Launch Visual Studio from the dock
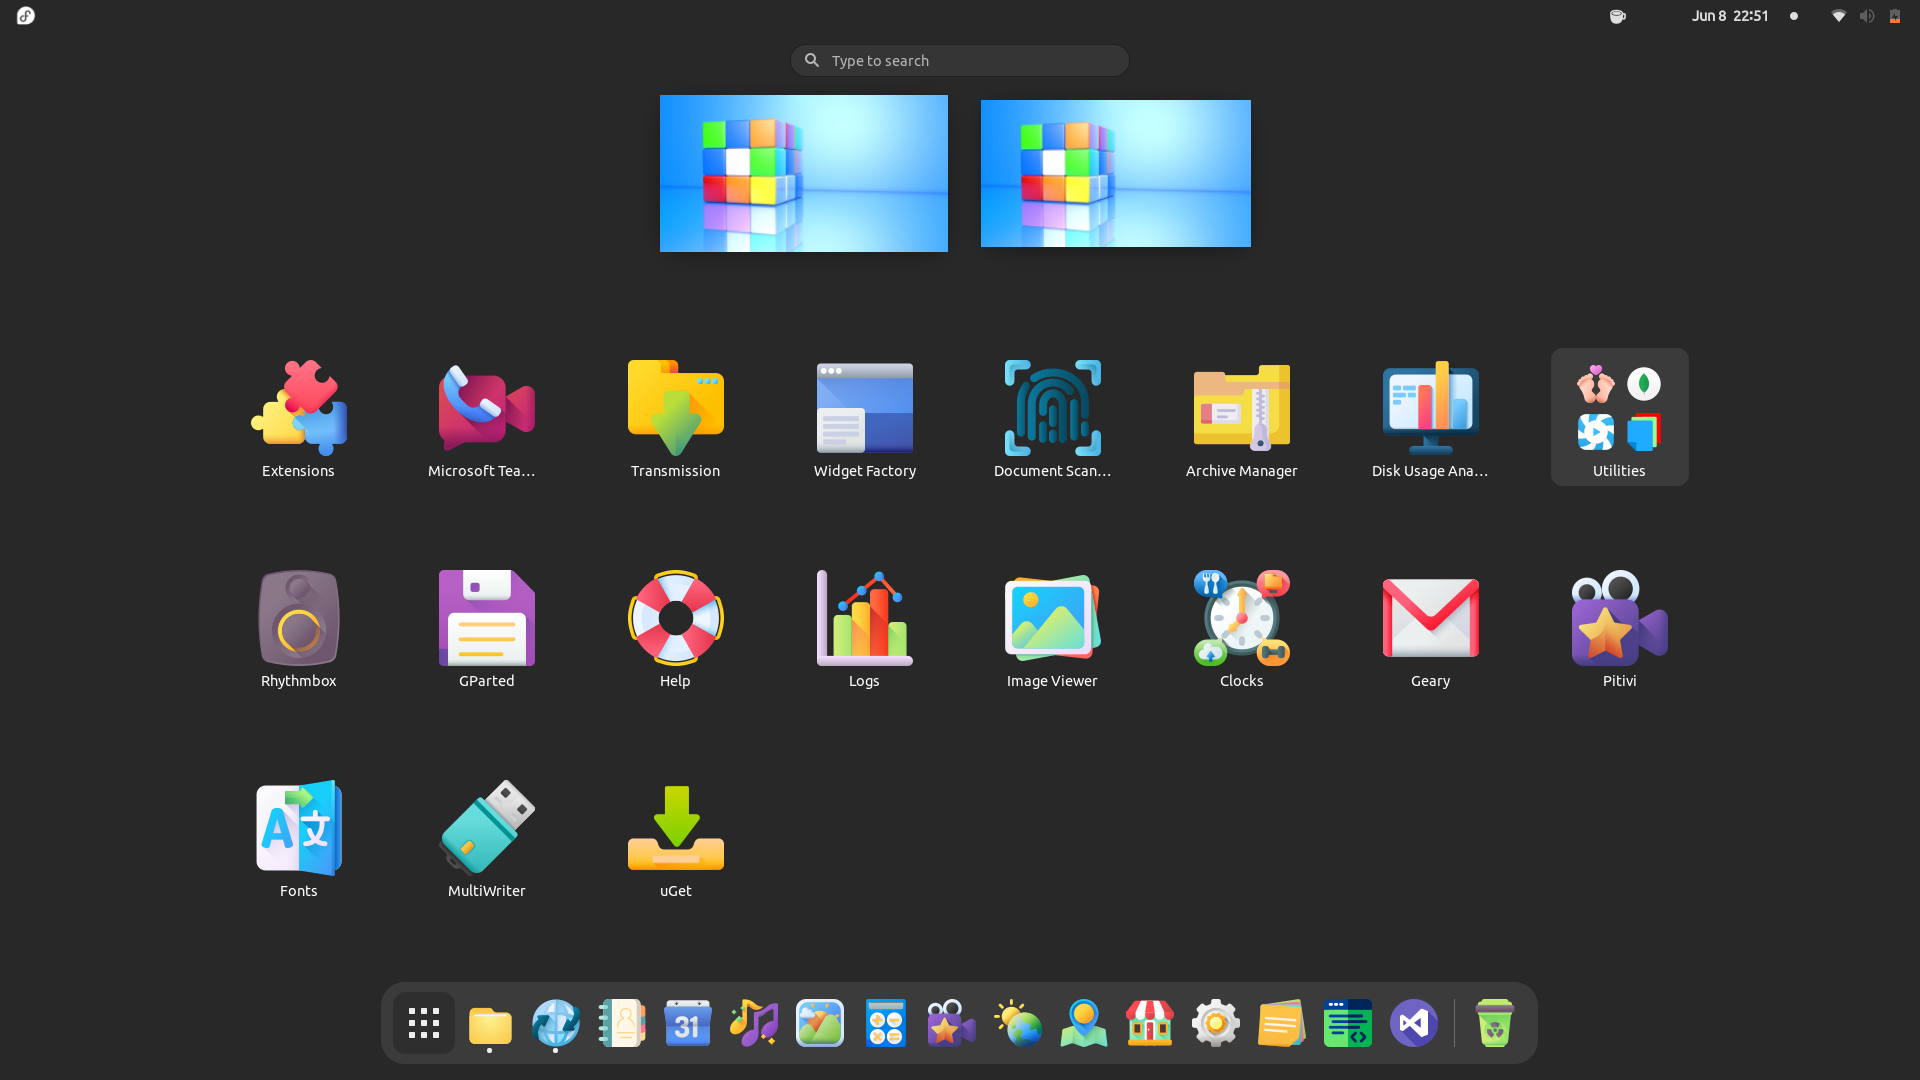The image size is (1920, 1080). pyautogui.click(x=1414, y=1023)
